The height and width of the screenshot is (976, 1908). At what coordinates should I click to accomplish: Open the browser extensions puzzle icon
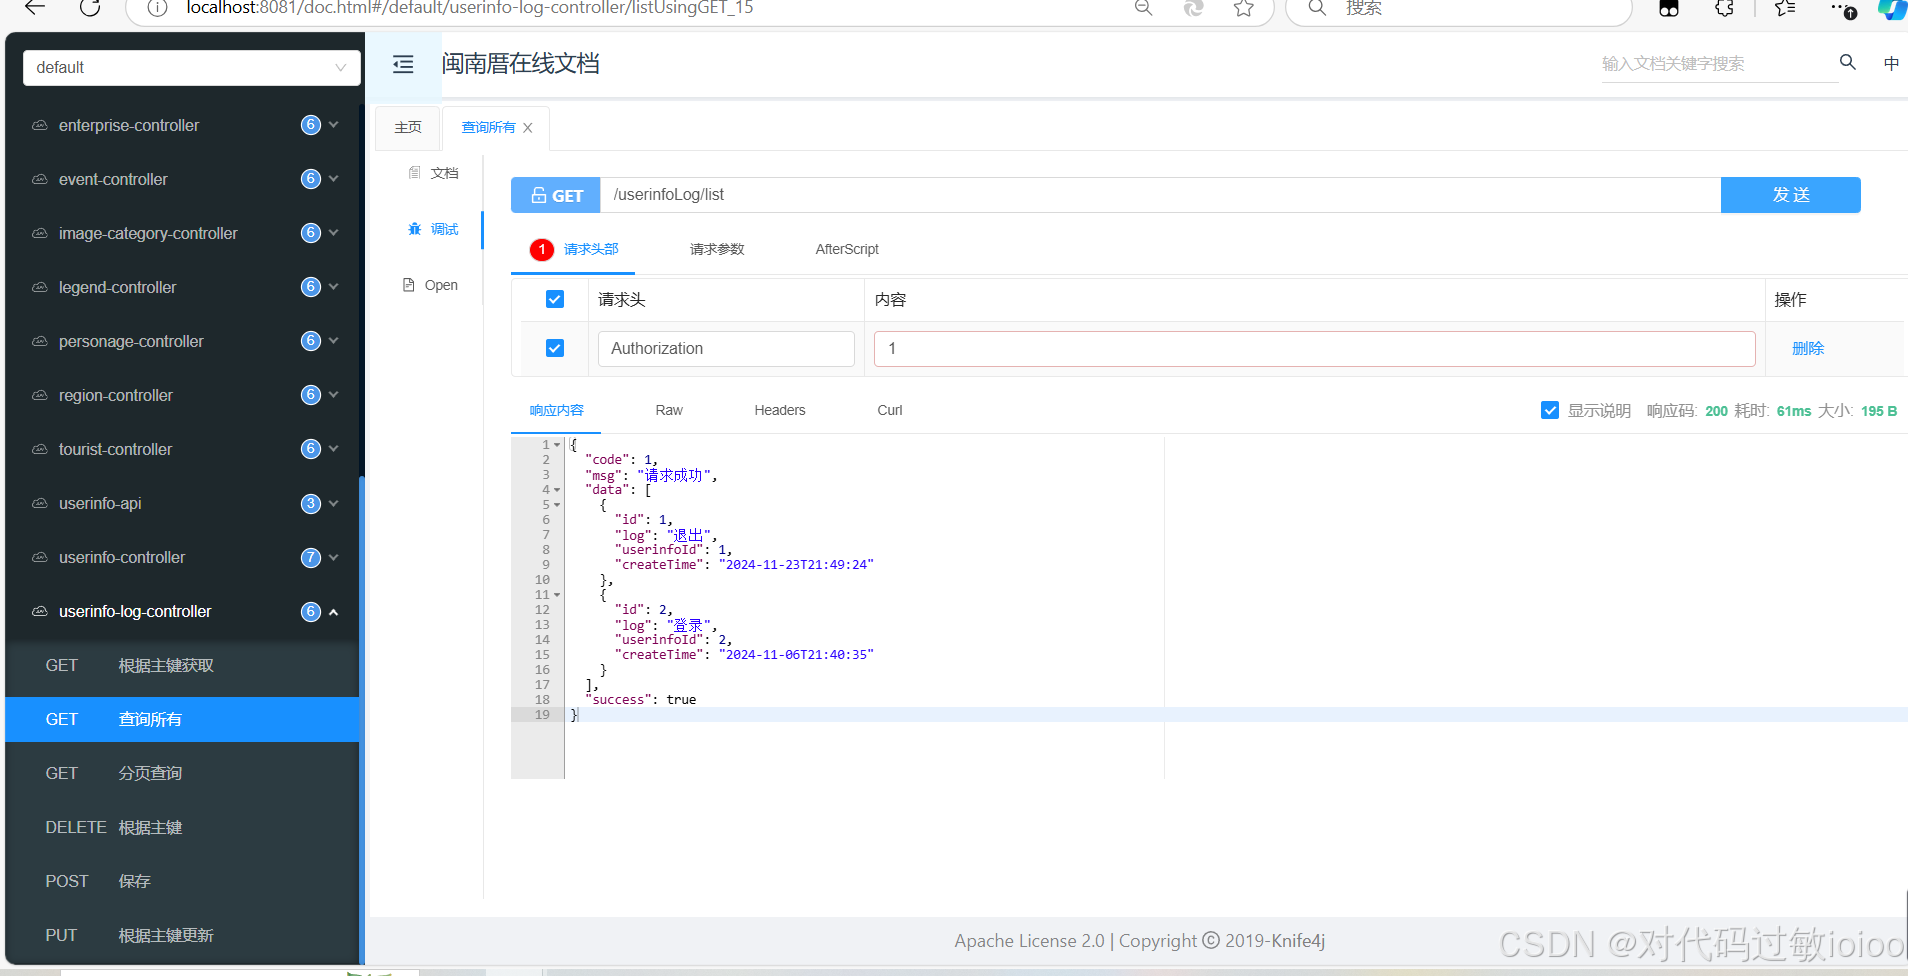pos(1723,9)
